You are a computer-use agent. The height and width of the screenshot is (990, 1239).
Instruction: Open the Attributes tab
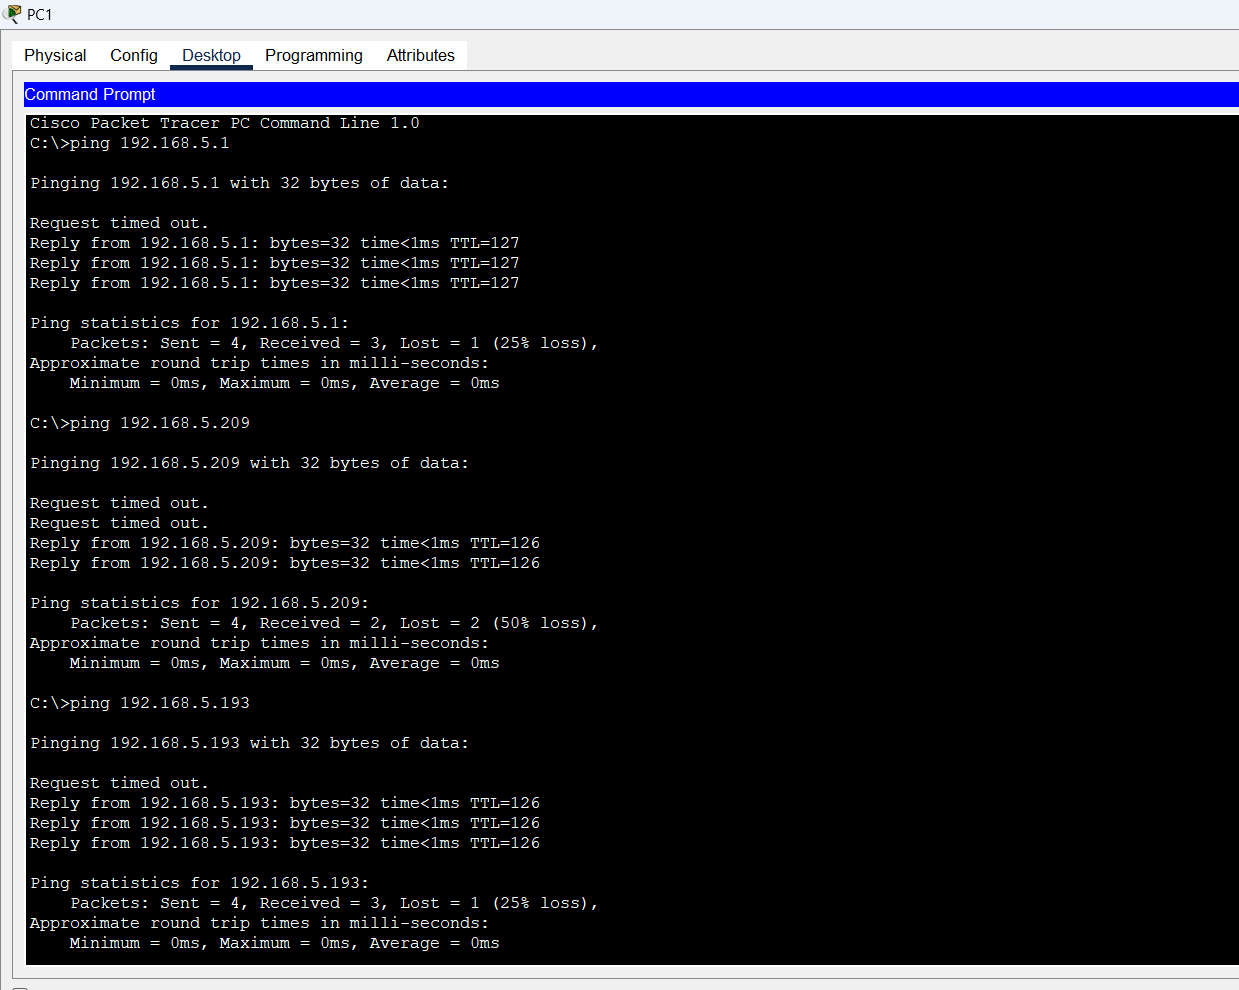click(420, 56)
